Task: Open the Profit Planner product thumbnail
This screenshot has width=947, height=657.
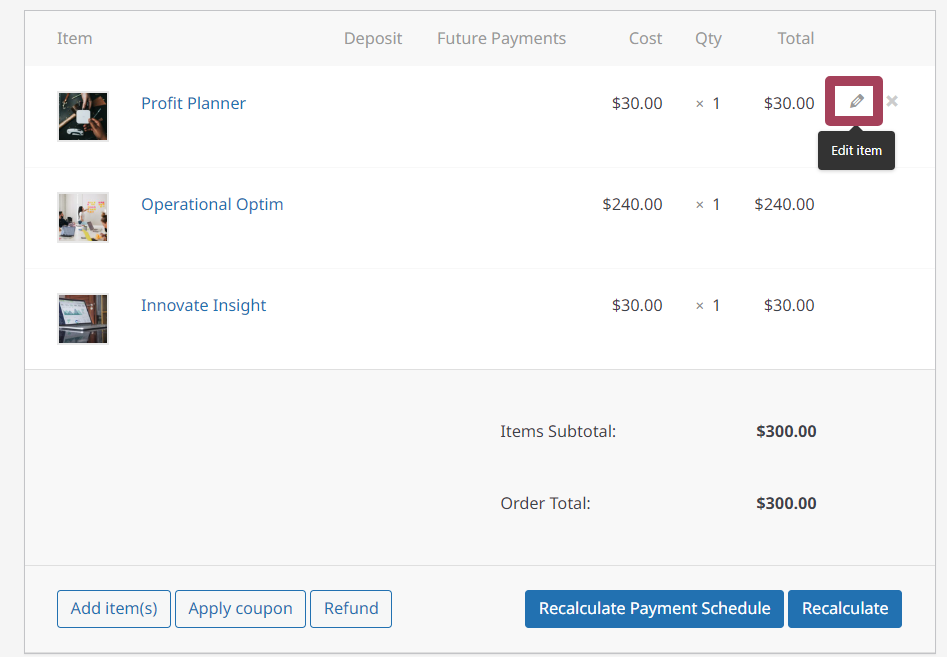Action: coord(83,116)
